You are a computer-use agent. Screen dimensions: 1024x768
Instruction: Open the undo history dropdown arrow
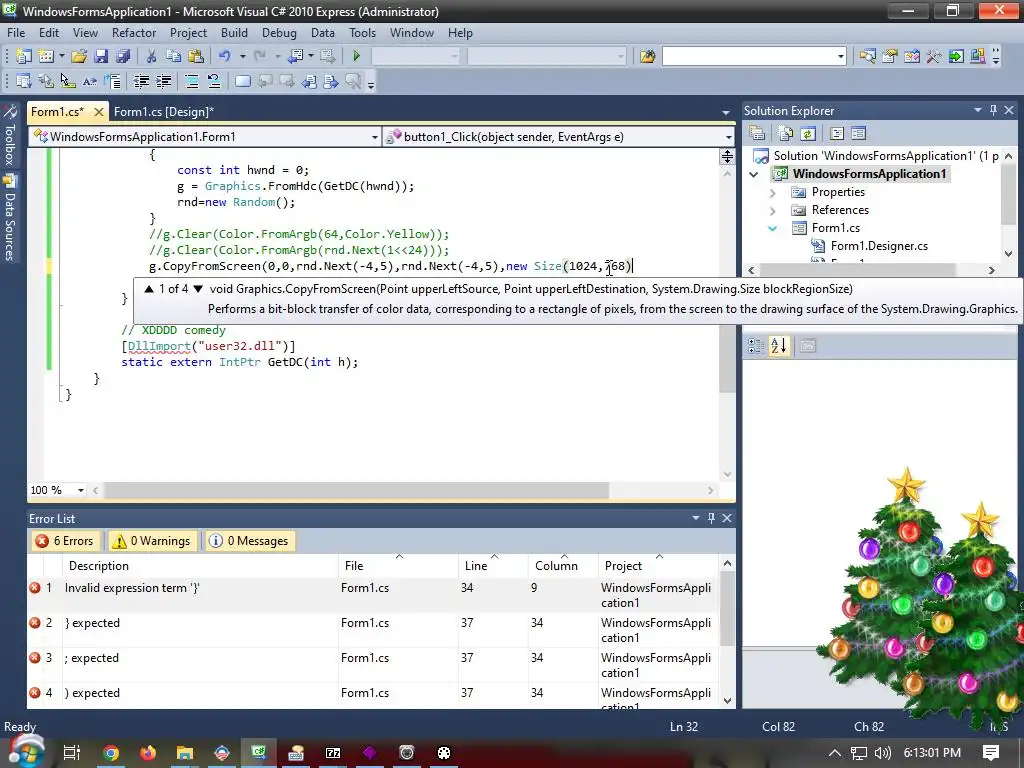[242, 57]
